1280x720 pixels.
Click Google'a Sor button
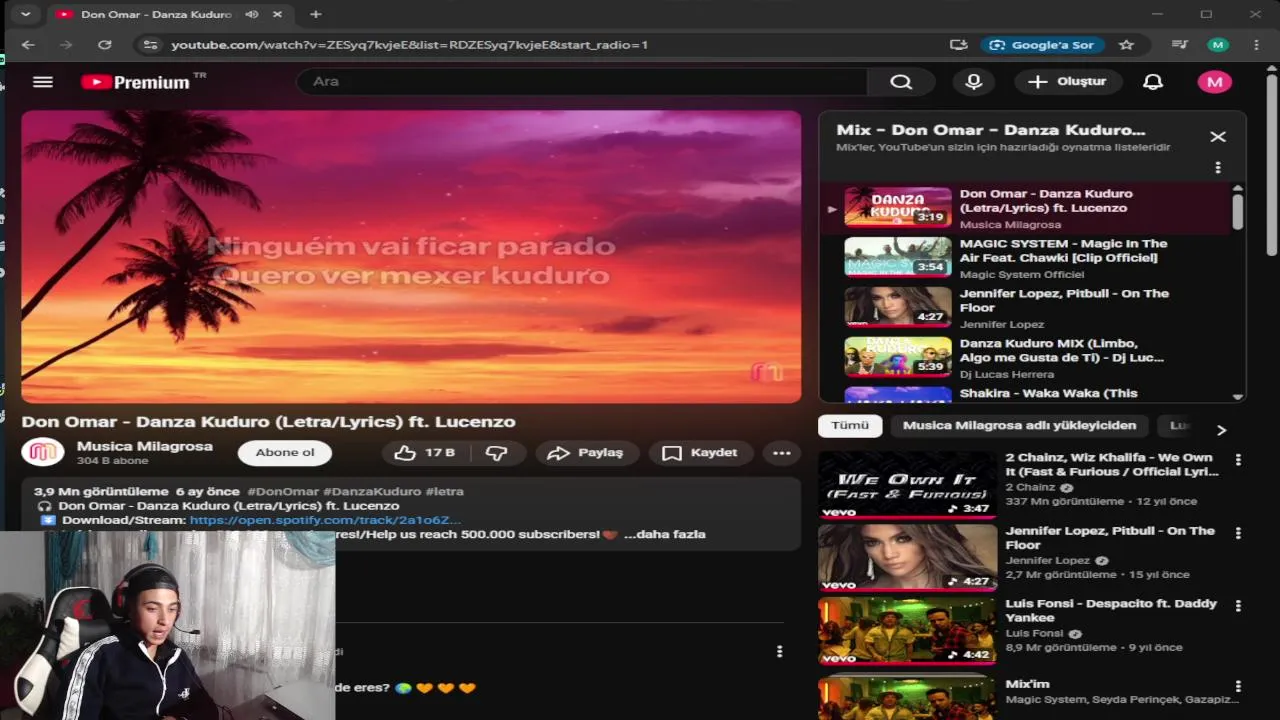click(x=1043, y=45)
